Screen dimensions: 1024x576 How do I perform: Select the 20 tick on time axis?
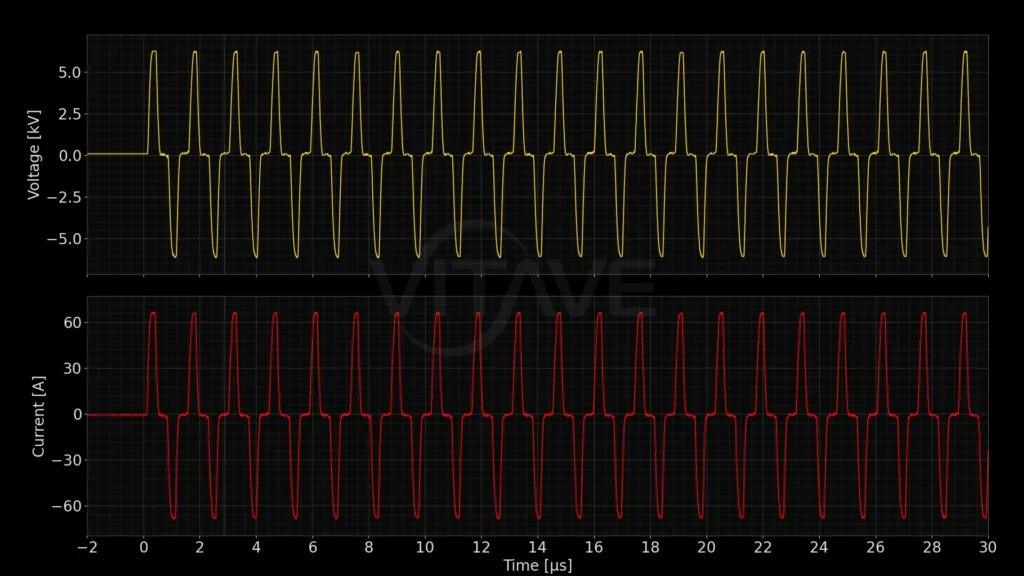[707, 547]
